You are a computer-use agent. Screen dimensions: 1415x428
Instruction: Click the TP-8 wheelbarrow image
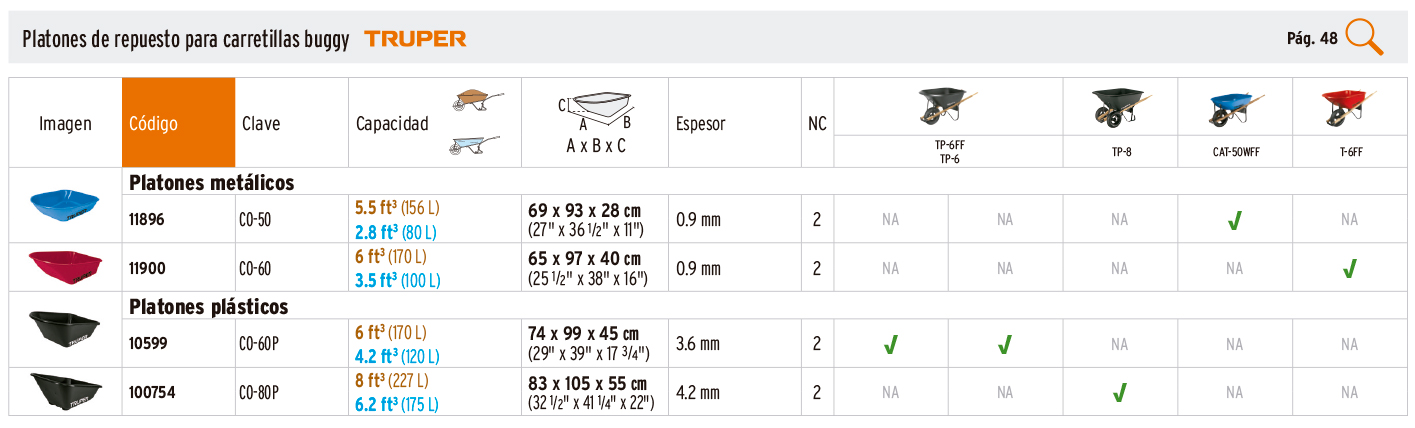pos(1120,107)
